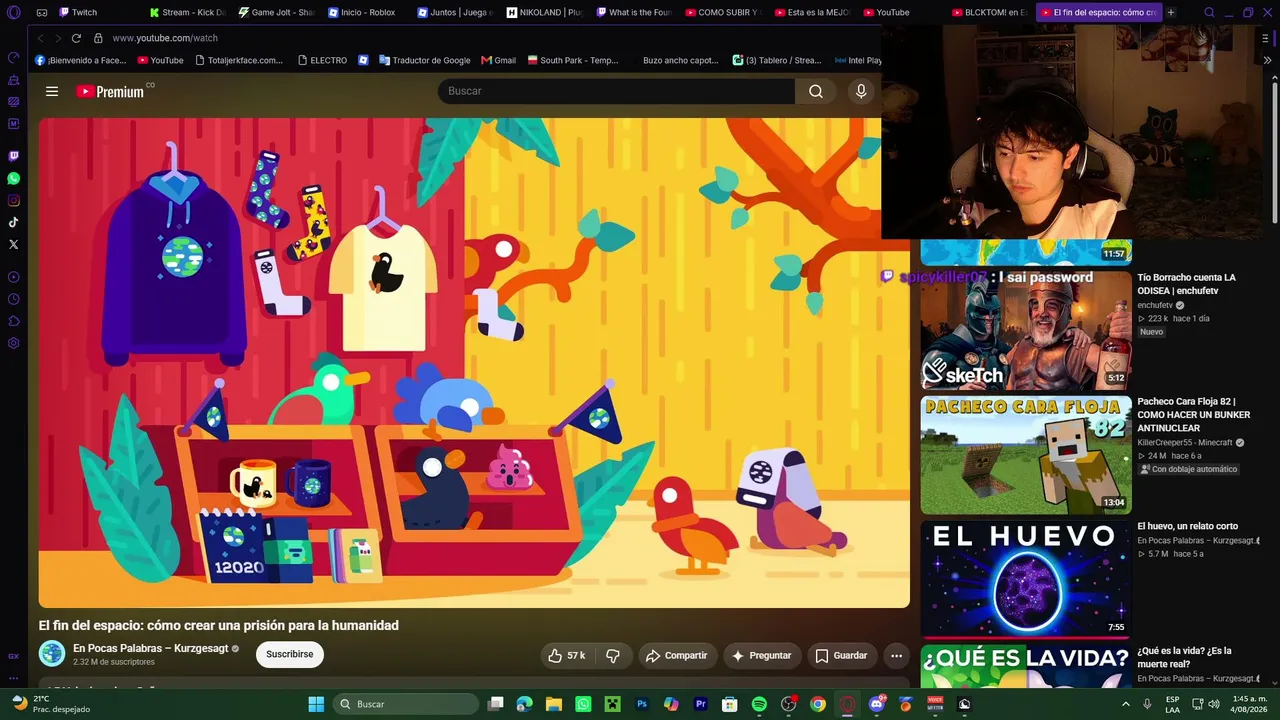The height and width of the screenshot is (720, 1280).
Task: Open the Traductor de Google bookmark
Action: (x=424, y=60)
